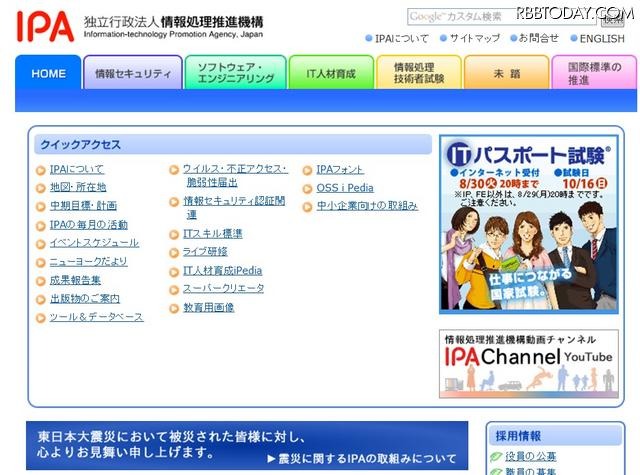Screen dimensions: 640x475
Task: Click blue dot beside サイトマップ
Action: coord(444,38)
